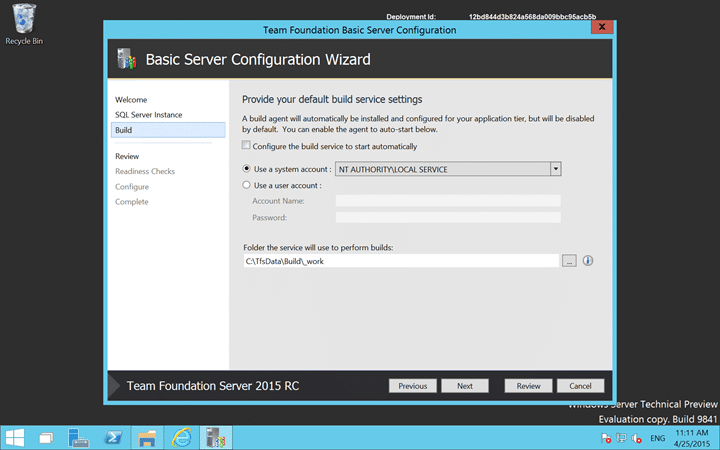
Task: Select the Configure step in the sidebar
Action: click(x=132, y=186)
